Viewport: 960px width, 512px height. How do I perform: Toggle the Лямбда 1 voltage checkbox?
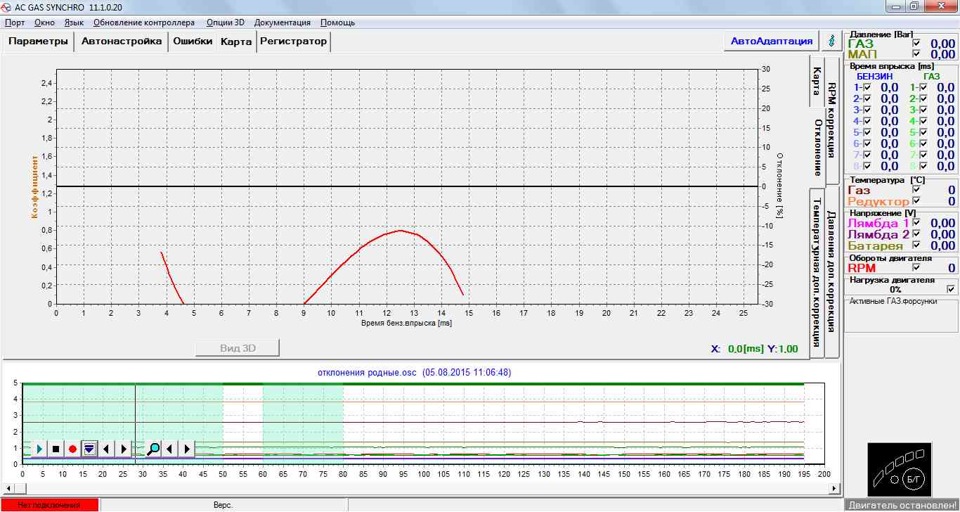(917, 223)
